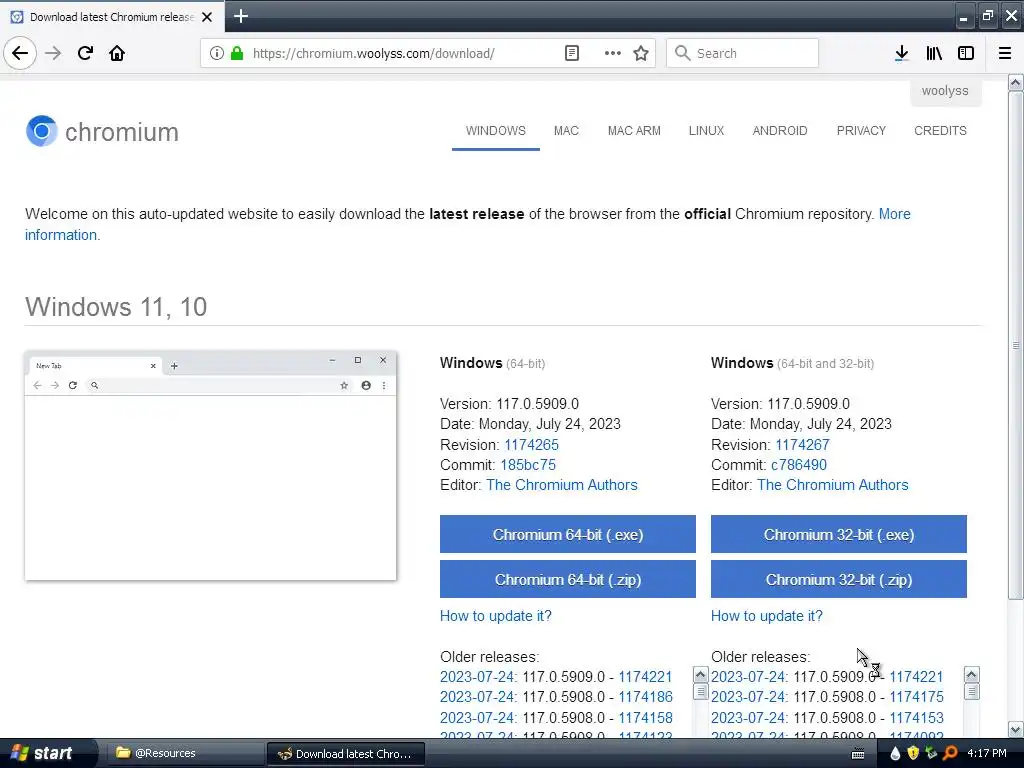
Task: Open a new browser tab
Action: 240,16
